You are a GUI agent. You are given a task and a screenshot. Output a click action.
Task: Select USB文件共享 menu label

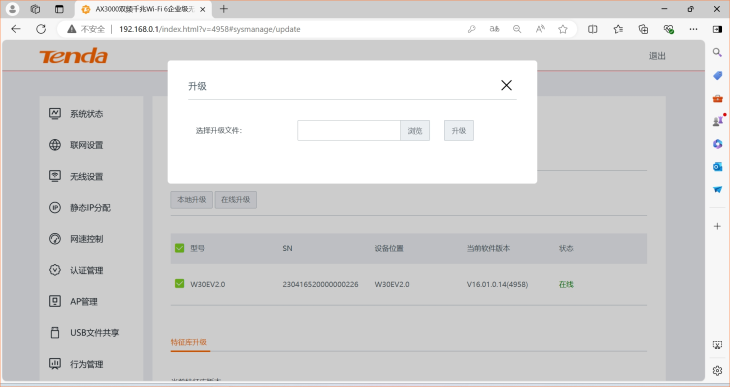point(95,333)
